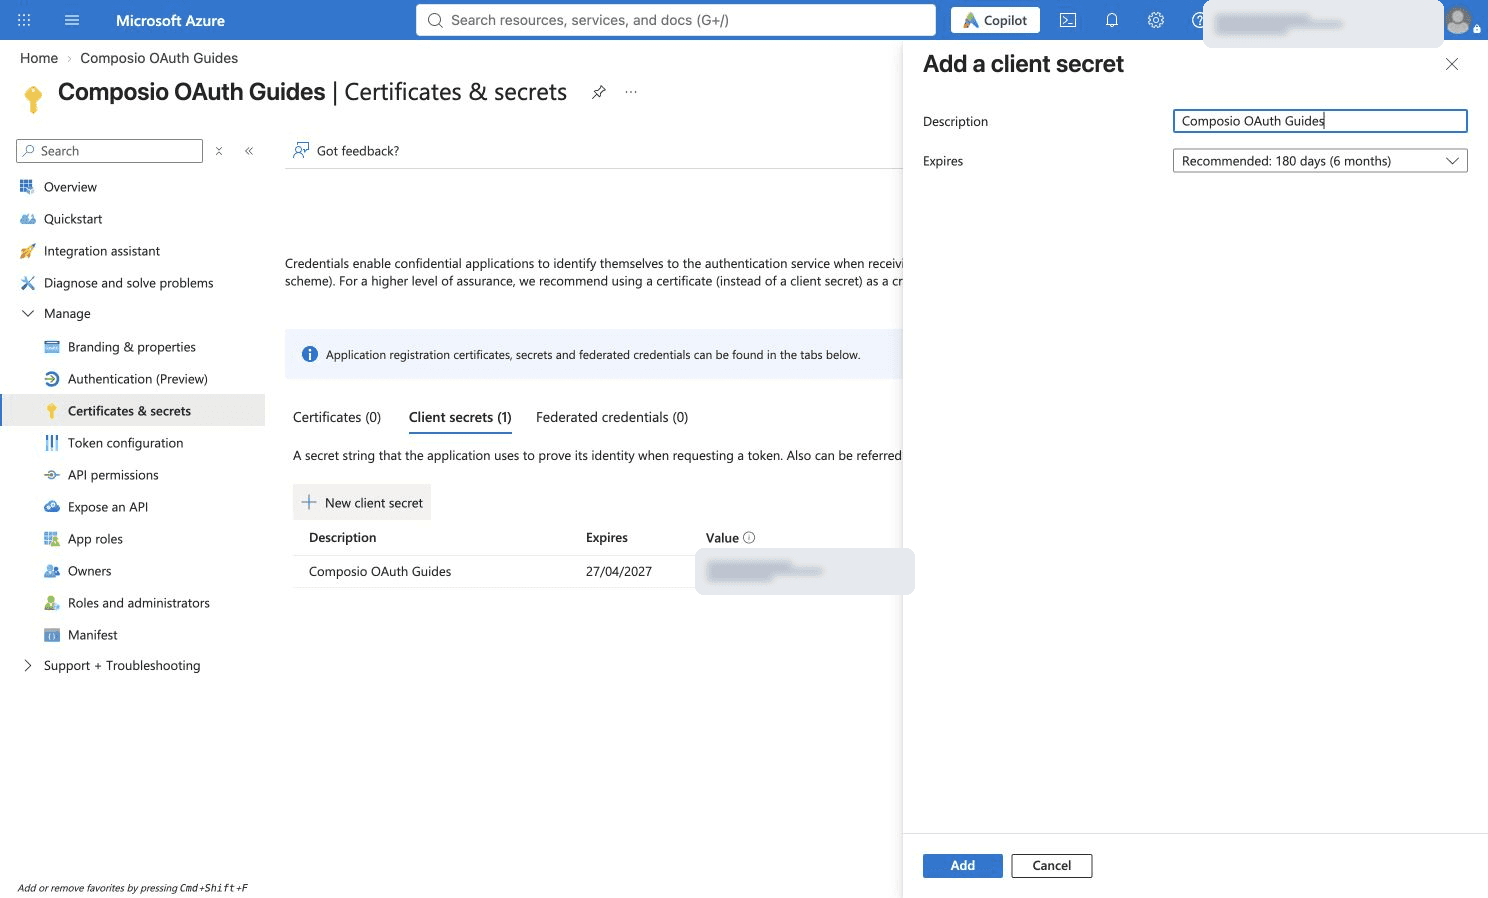Open API permissions

click(113, 475)
